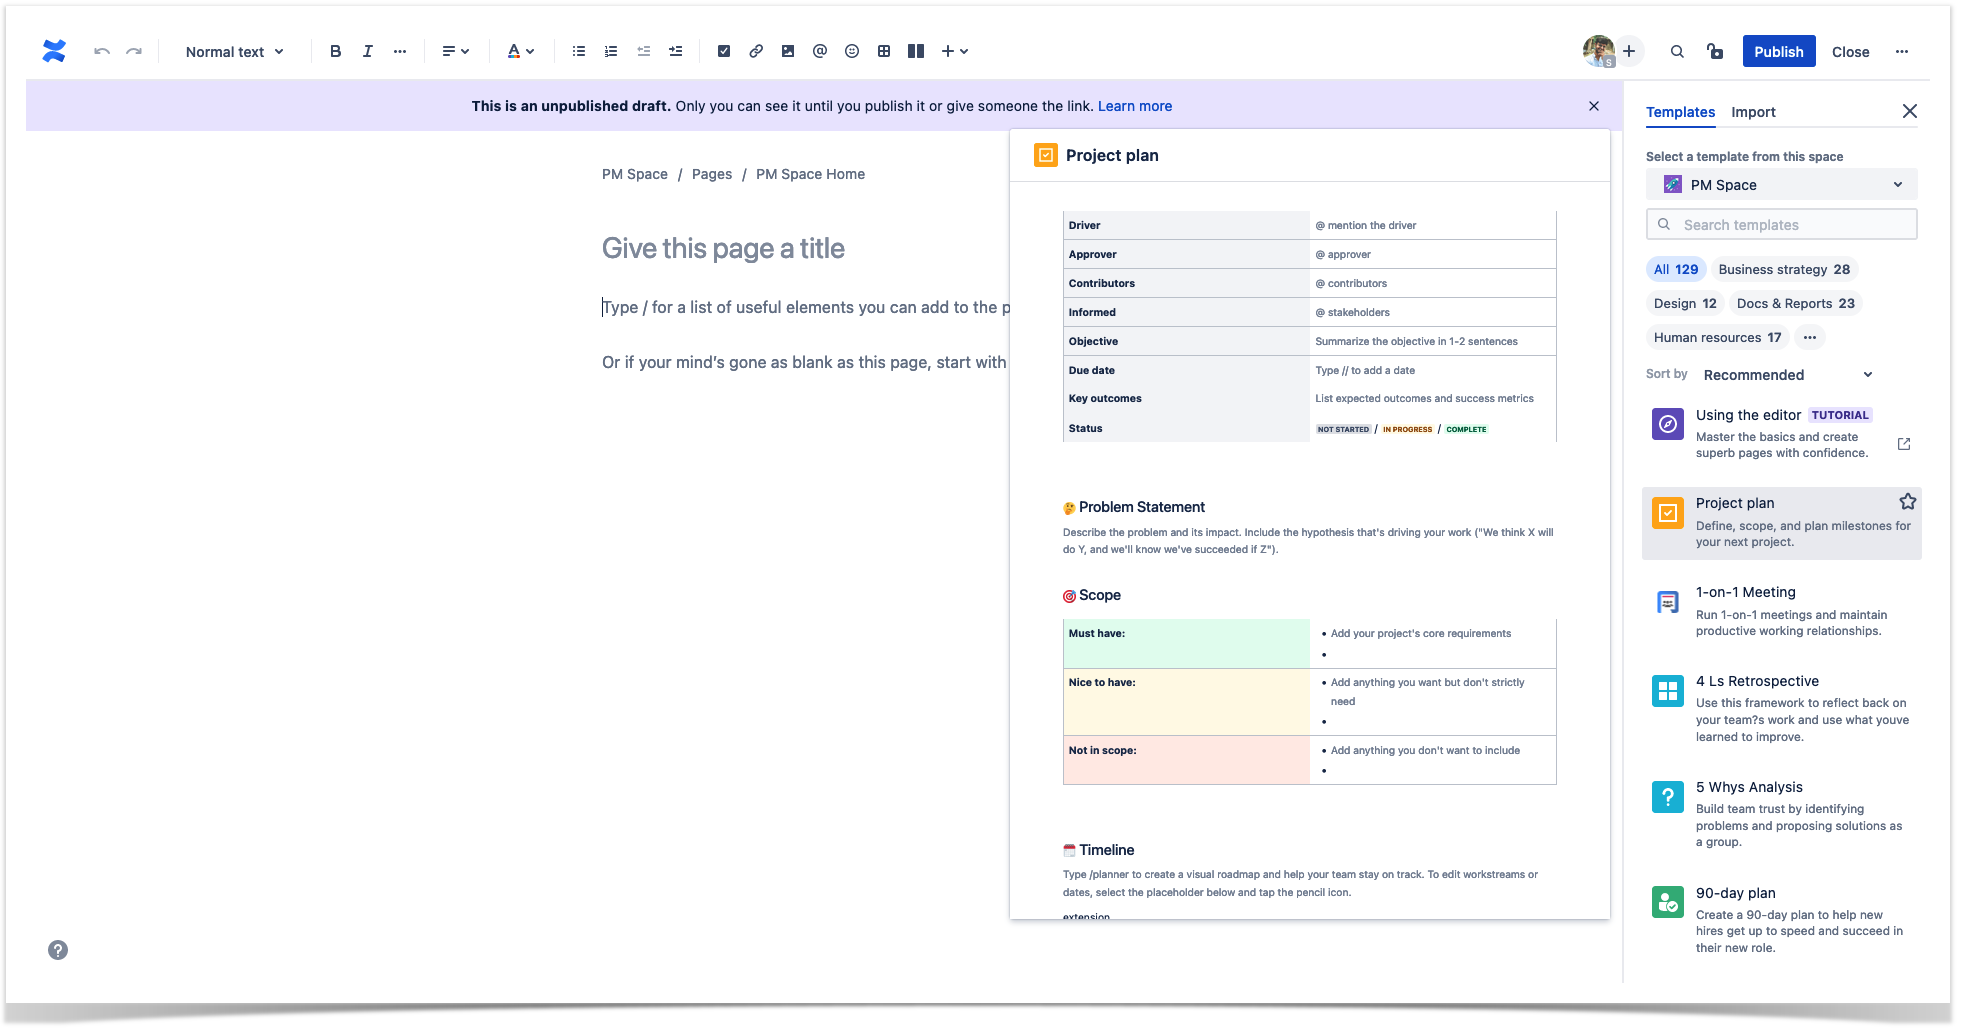The width and height of the screenshot is (1964, 1032).
Task: Insert a numbered list
Action: 611,51
